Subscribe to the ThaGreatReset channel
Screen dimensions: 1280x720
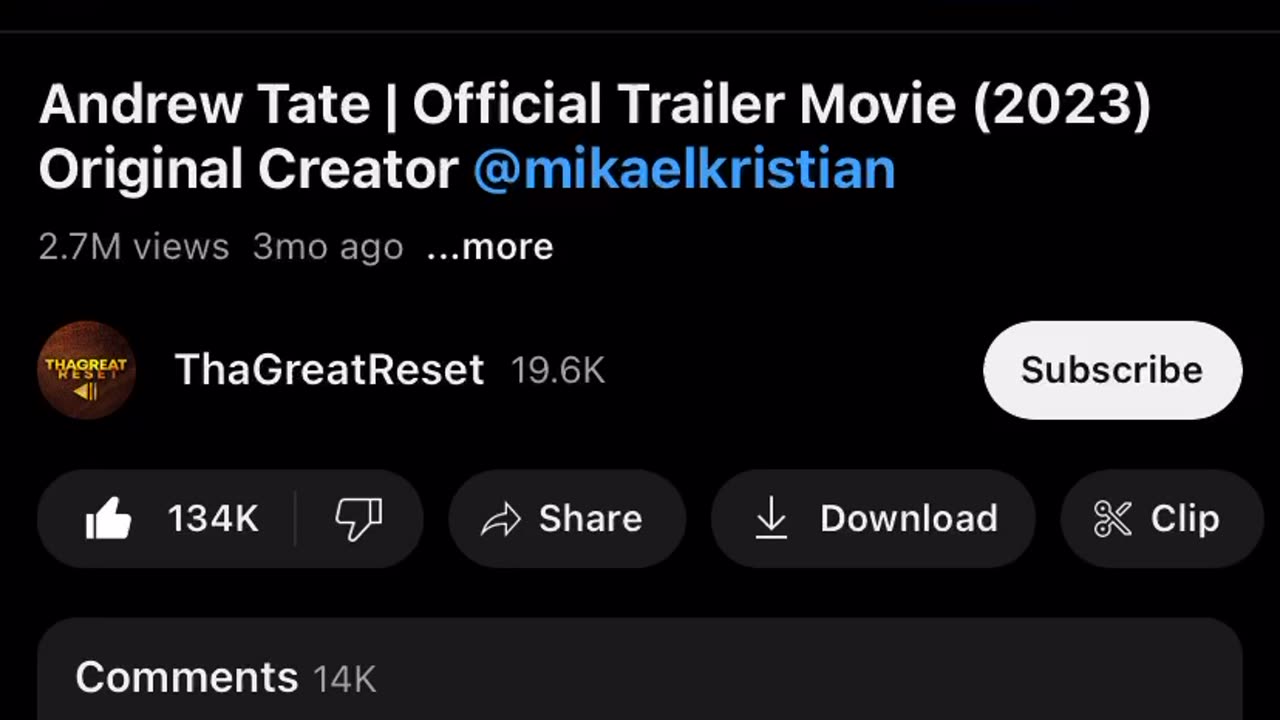[1112, 370]
